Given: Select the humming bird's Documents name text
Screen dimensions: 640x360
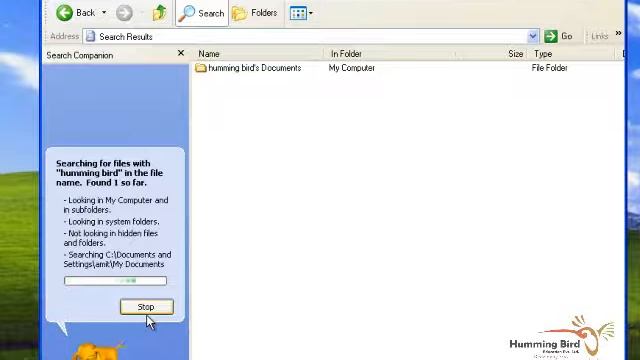Looking at the screenshot, I should [255, 68].
